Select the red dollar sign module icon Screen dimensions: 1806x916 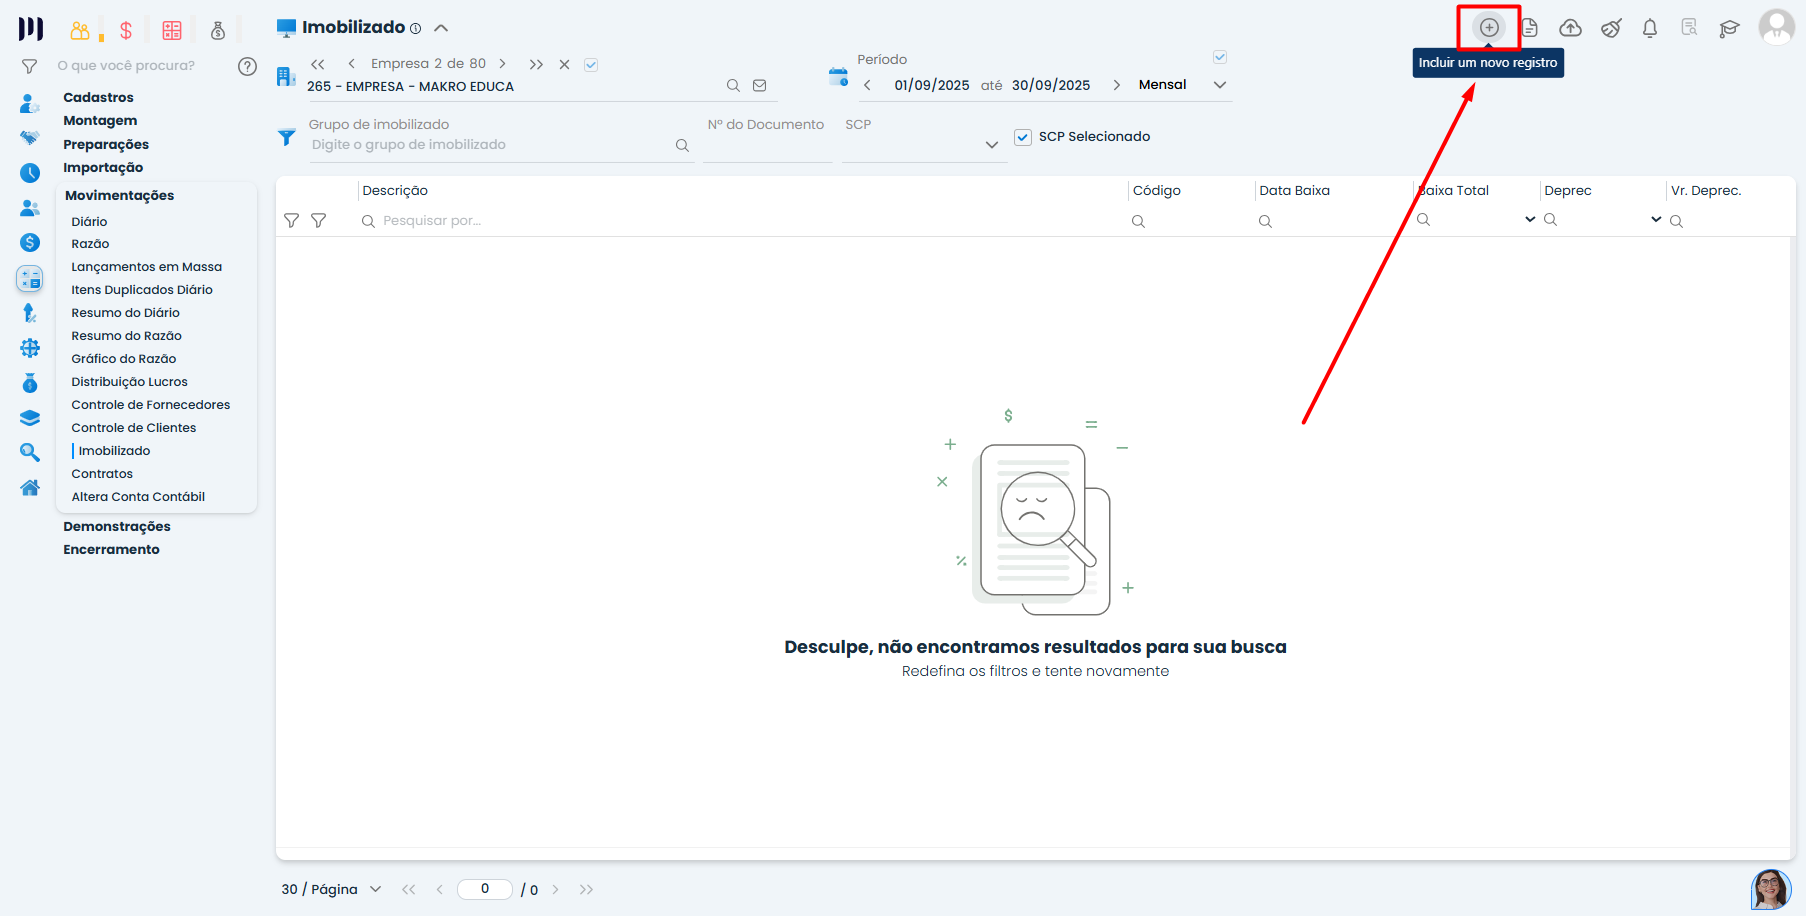pyautogui.click(x=126, y=30)
